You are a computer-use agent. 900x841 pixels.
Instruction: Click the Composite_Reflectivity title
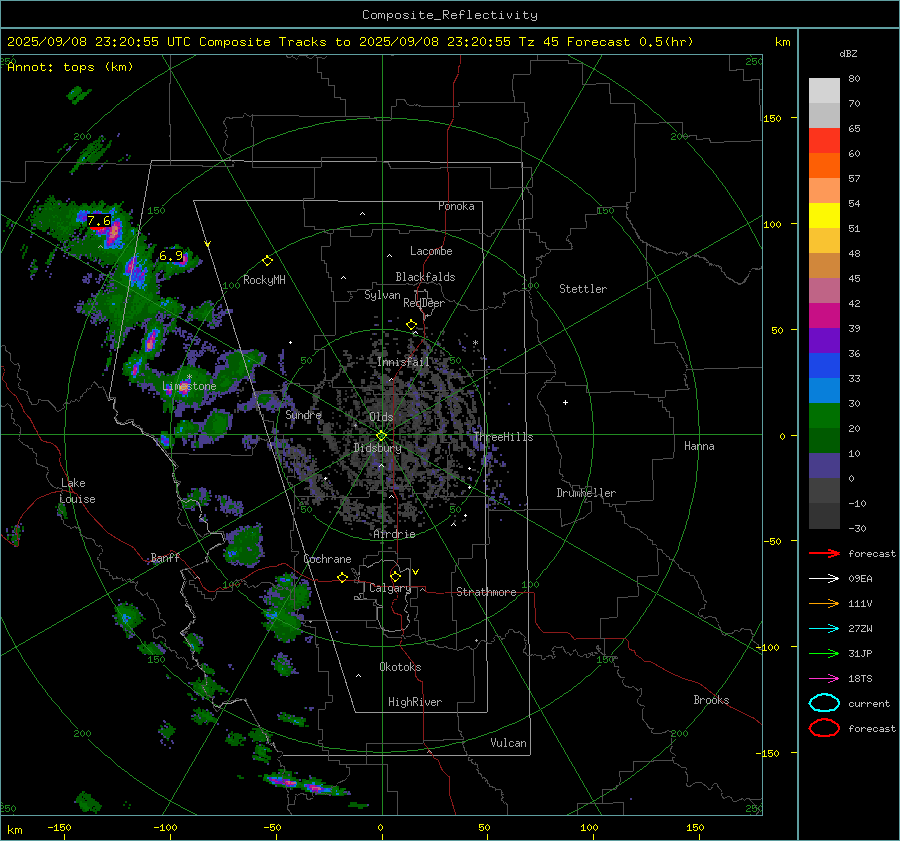point(449,15)
